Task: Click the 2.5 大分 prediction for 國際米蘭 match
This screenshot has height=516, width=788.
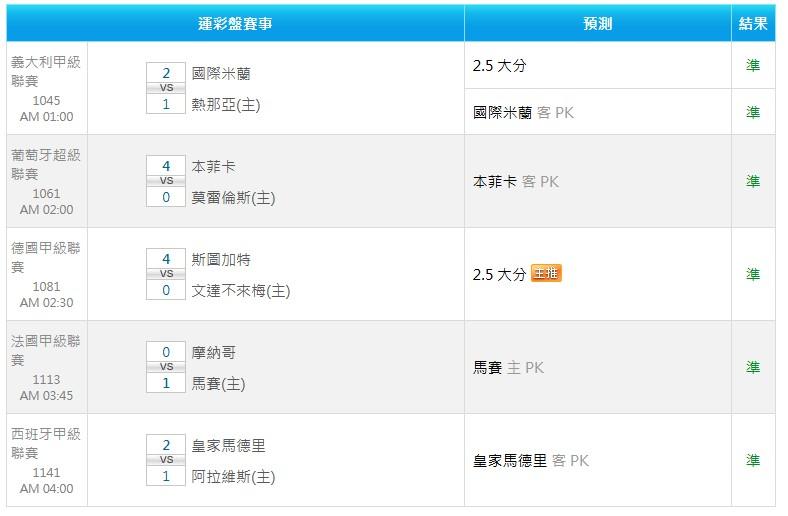Action: (499, 66)
